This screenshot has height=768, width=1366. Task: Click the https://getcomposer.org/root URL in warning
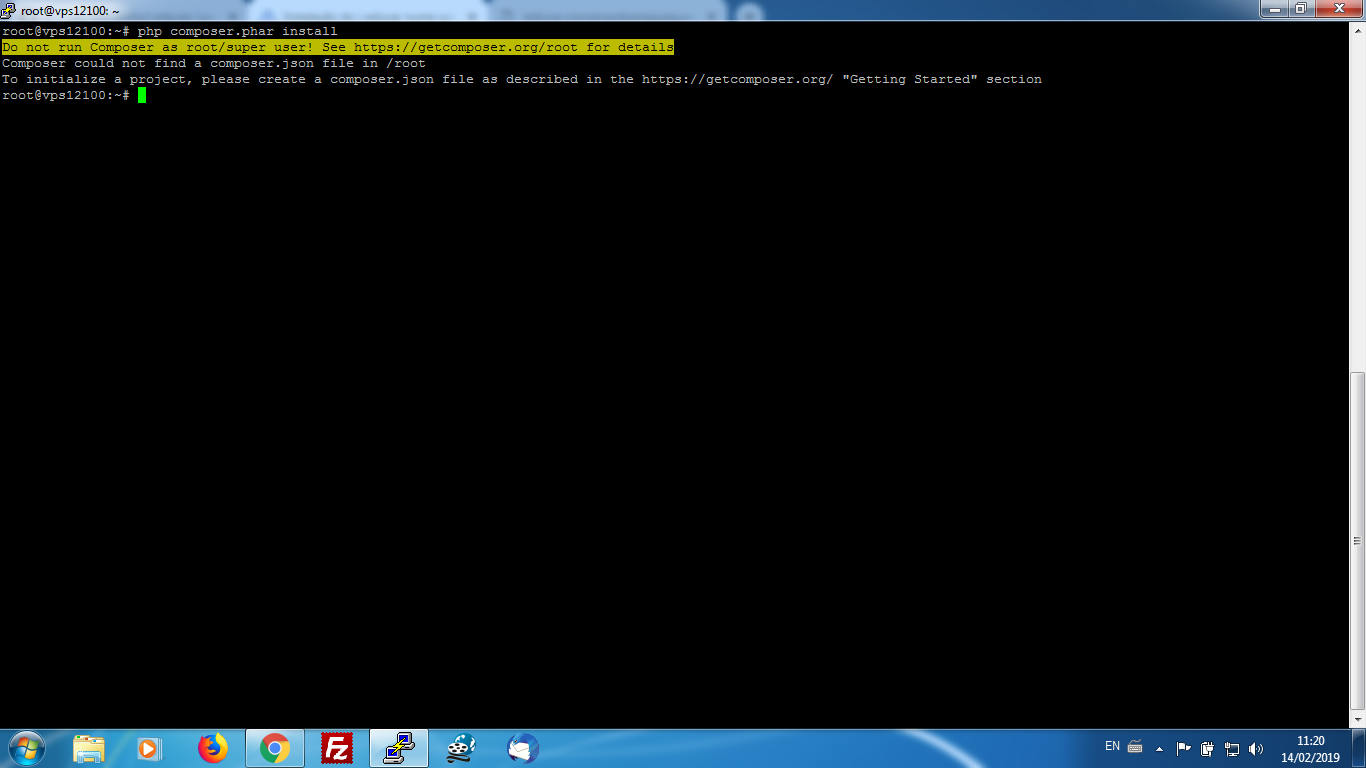(466, 47)
